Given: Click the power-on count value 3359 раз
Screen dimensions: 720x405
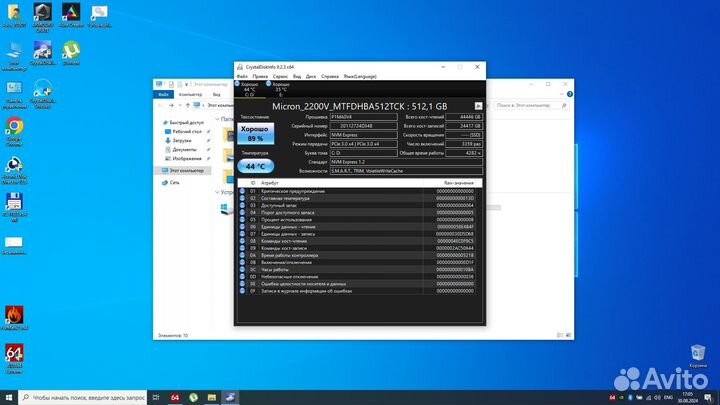Looking at the screenshot, I should 464,144.
